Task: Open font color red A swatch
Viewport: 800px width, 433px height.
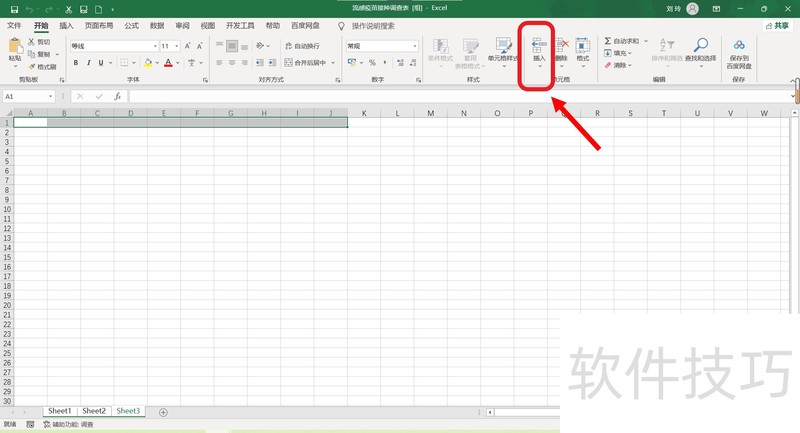Action: point(167,63)
